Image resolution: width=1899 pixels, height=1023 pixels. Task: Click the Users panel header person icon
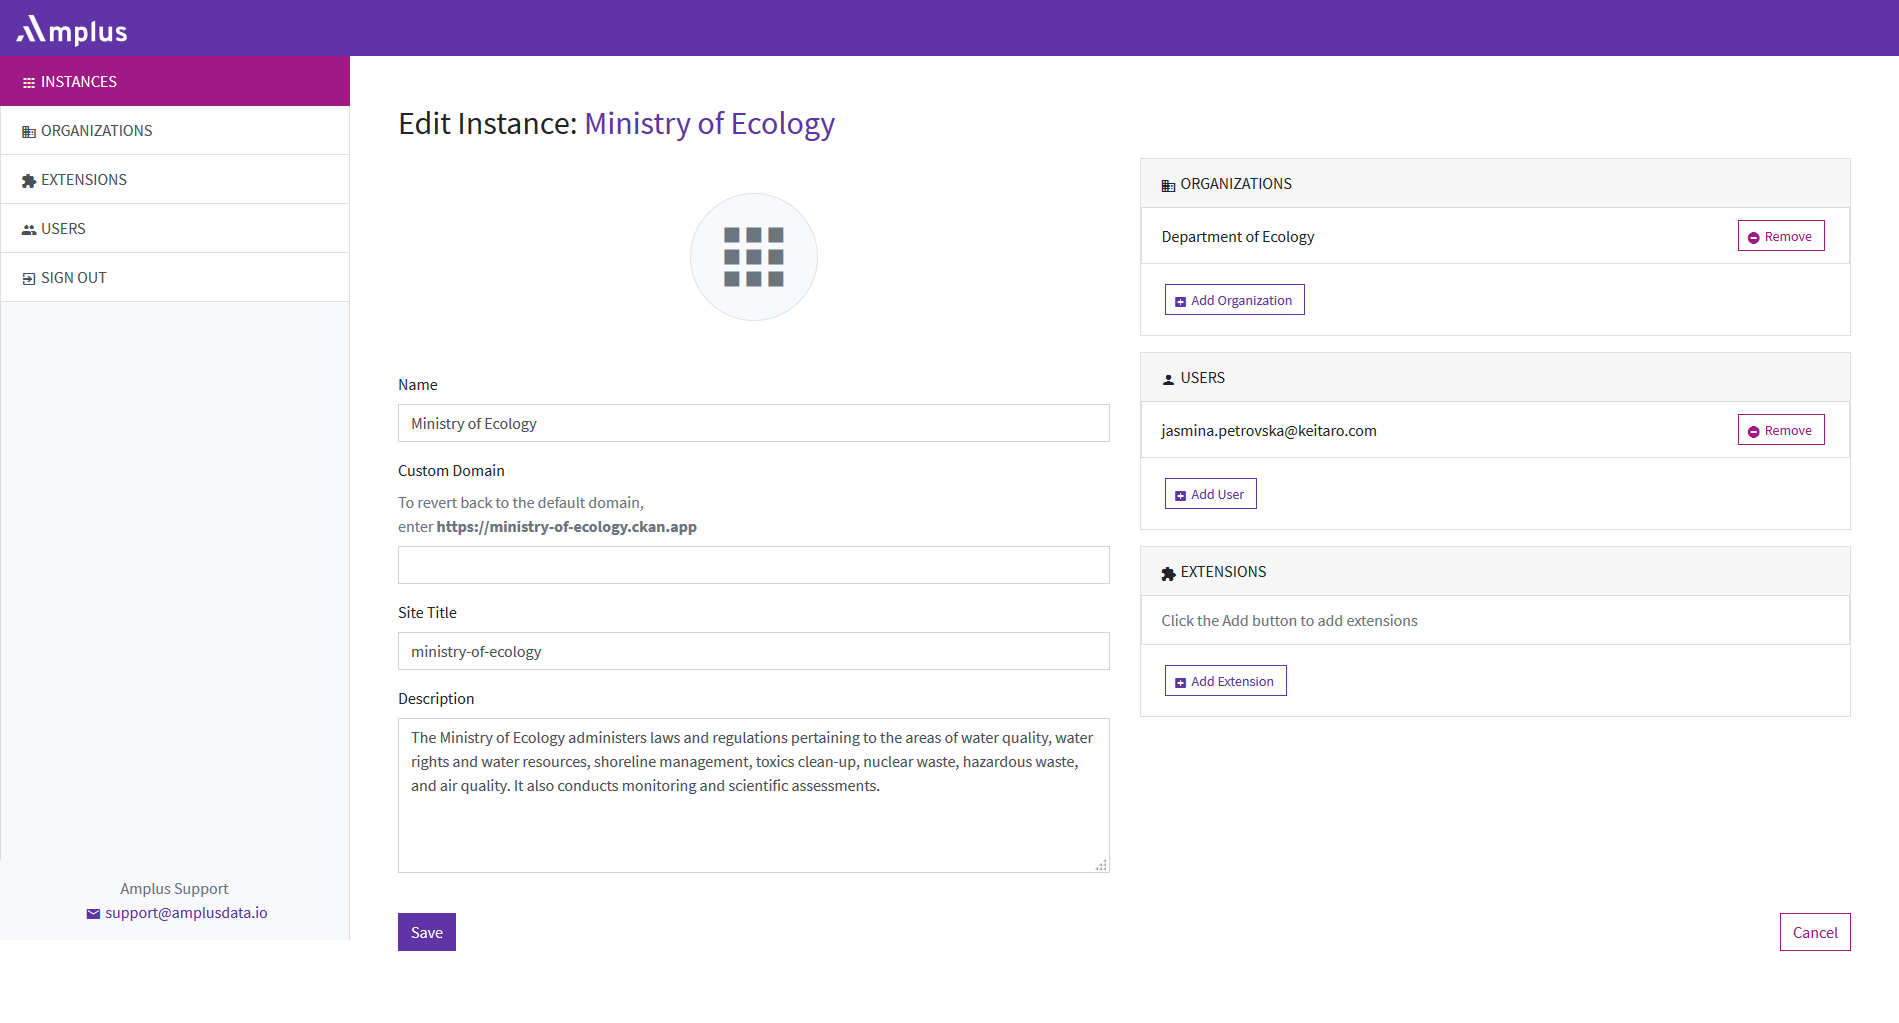1168,379
